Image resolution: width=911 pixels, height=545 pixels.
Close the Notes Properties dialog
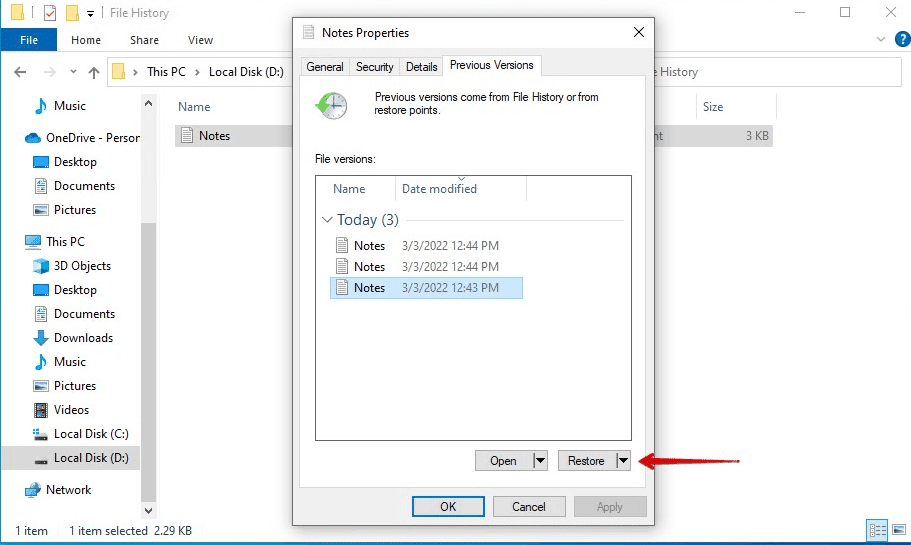pos(639,32)
